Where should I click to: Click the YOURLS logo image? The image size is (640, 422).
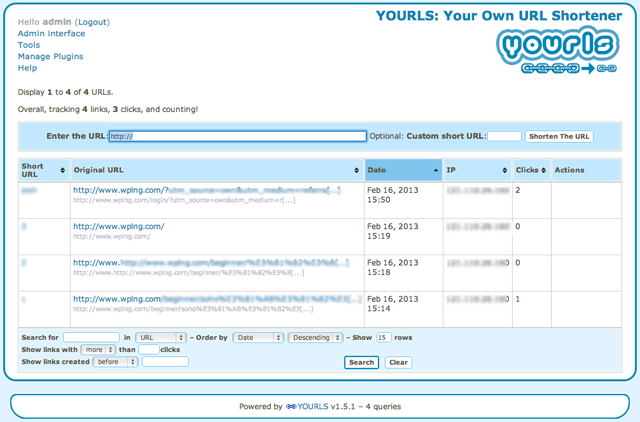tap(558, 51)
